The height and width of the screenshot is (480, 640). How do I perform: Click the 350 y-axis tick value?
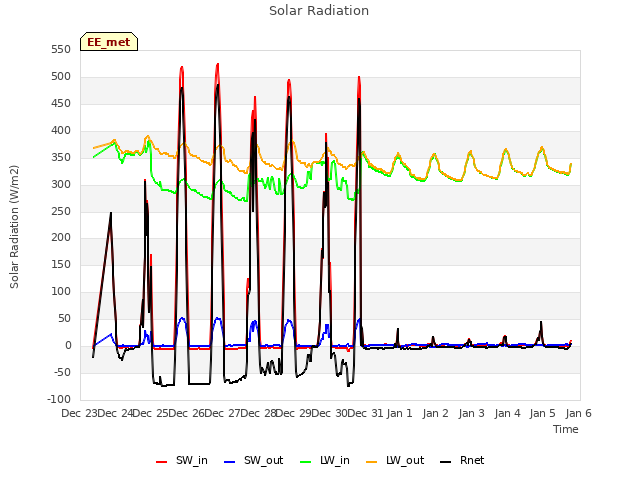coord(61,158)
